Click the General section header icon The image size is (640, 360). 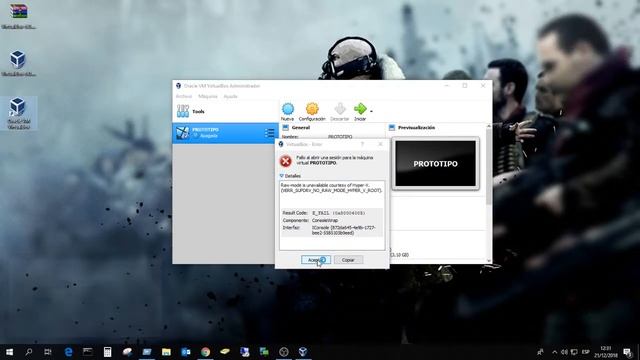click(285, 128)
